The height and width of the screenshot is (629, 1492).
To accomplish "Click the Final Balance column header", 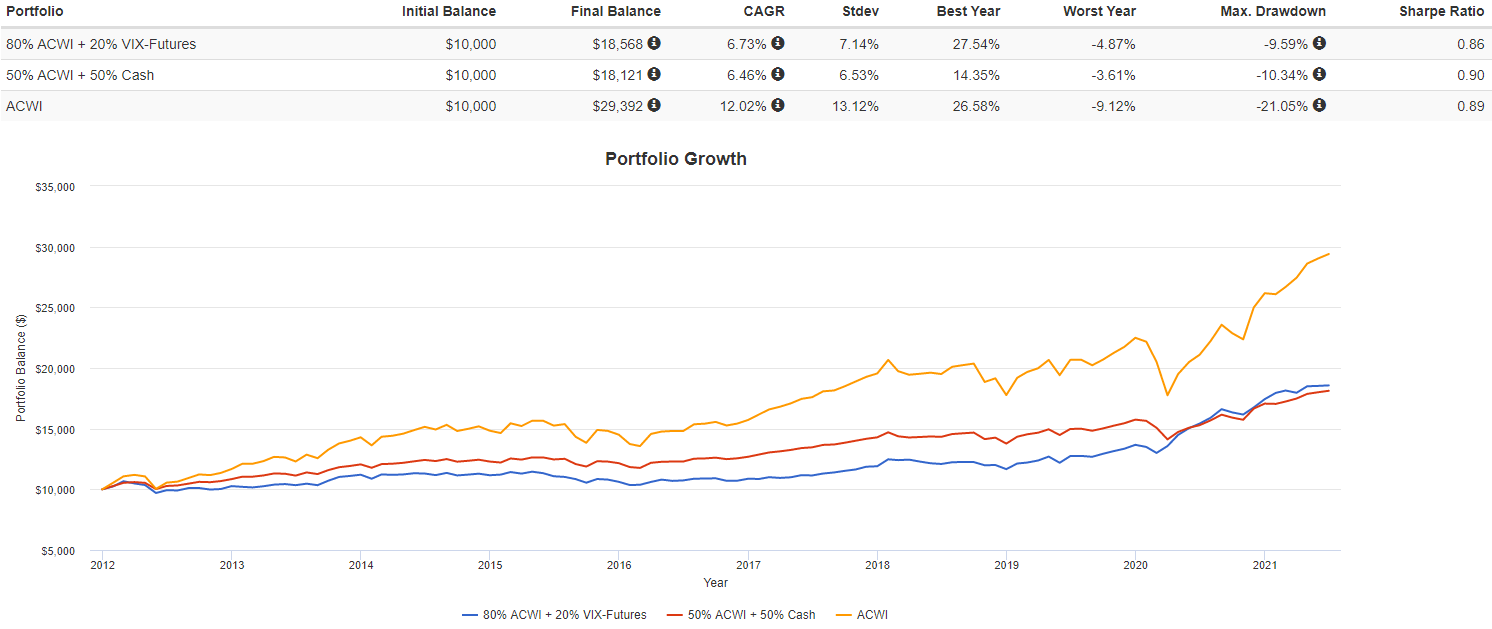I will (615, 12).
